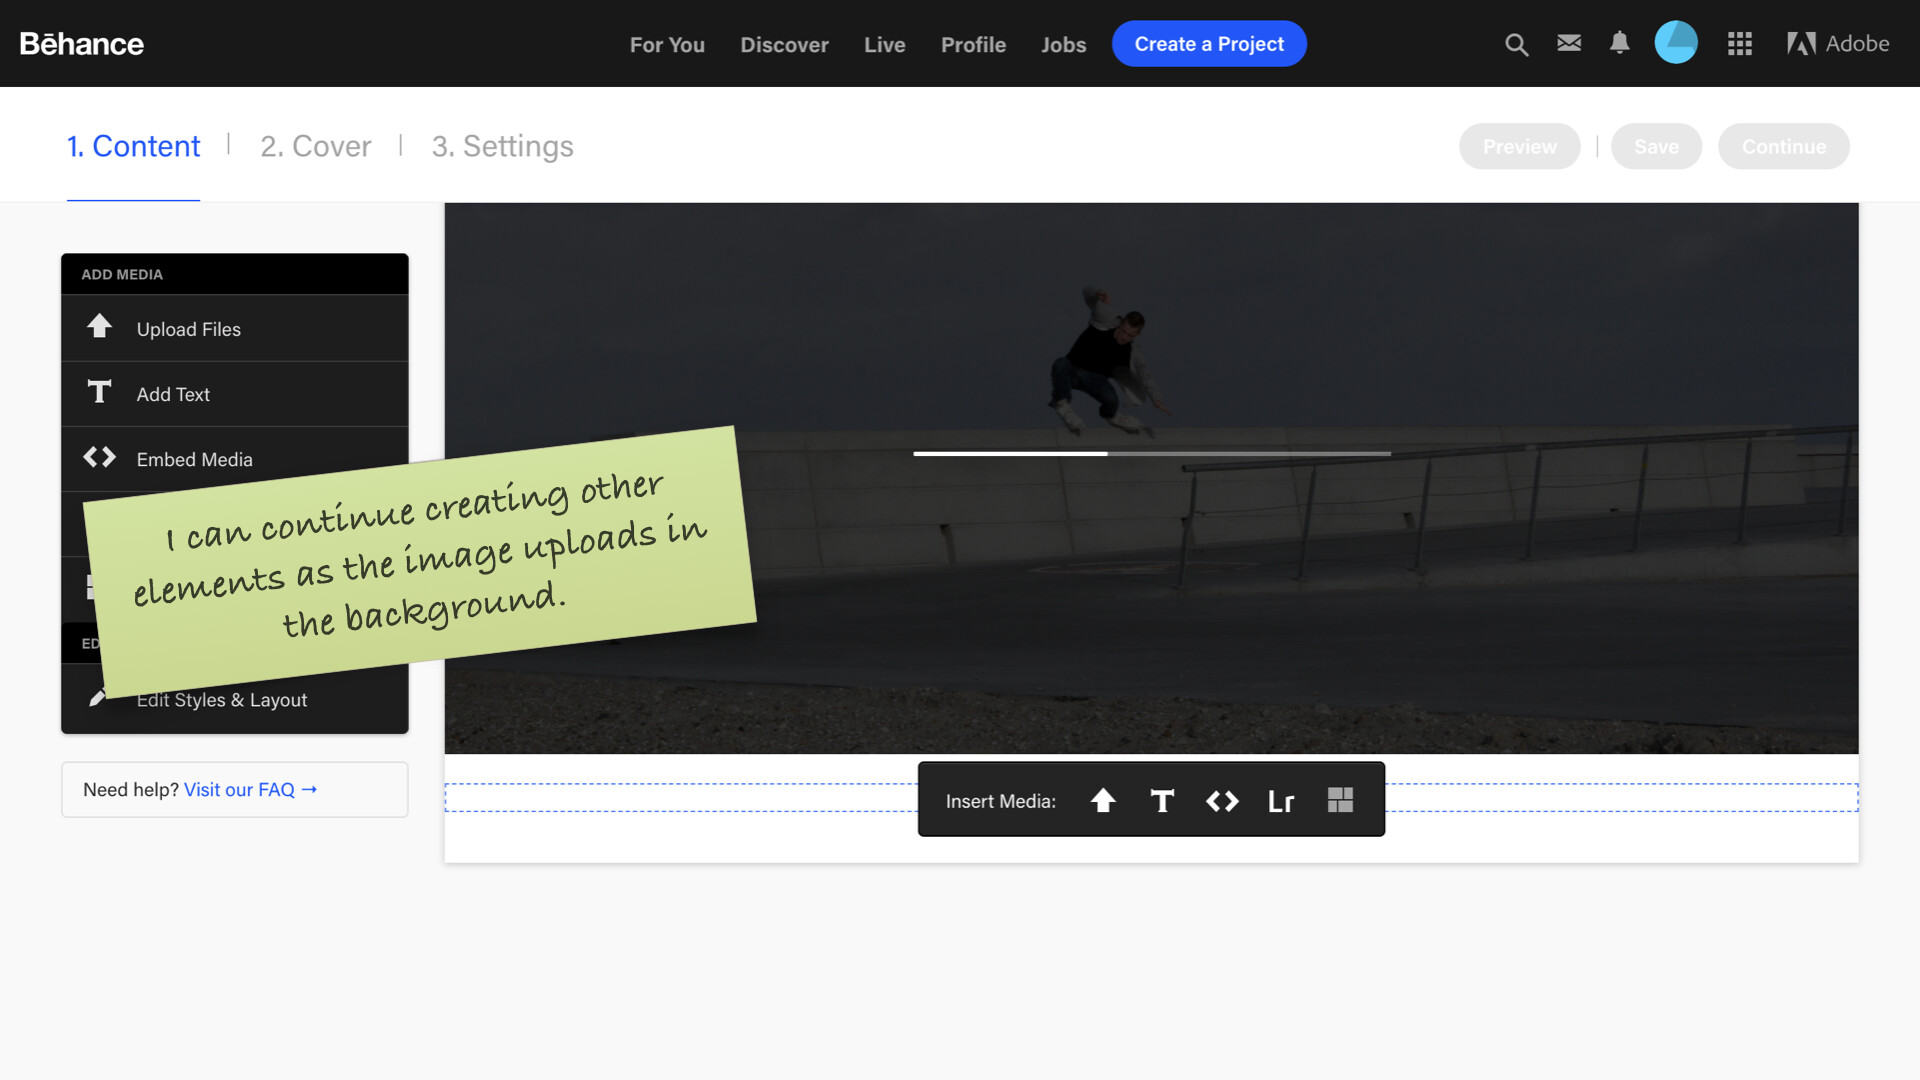The height and width of the screenshot is (1080, 1920).
Task: Click the Create a Project button
Action: coord(1209,44)
